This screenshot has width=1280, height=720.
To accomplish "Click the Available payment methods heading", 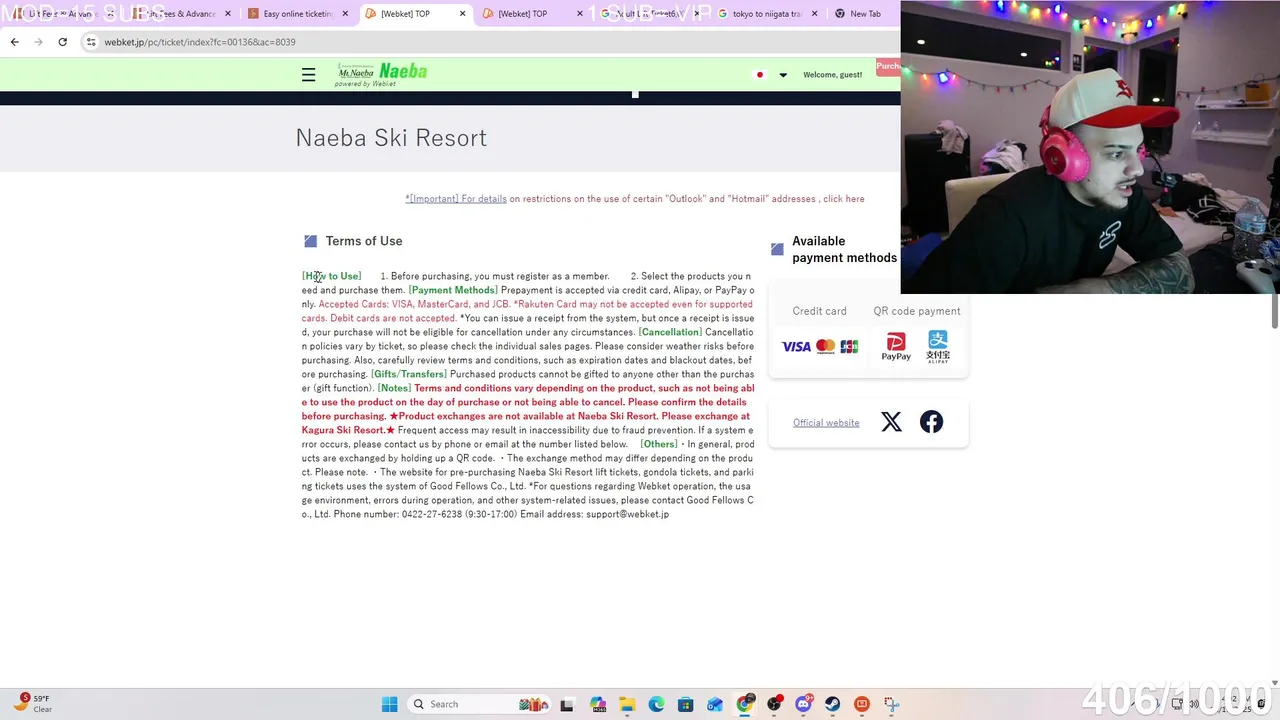I will coord(844,249).
